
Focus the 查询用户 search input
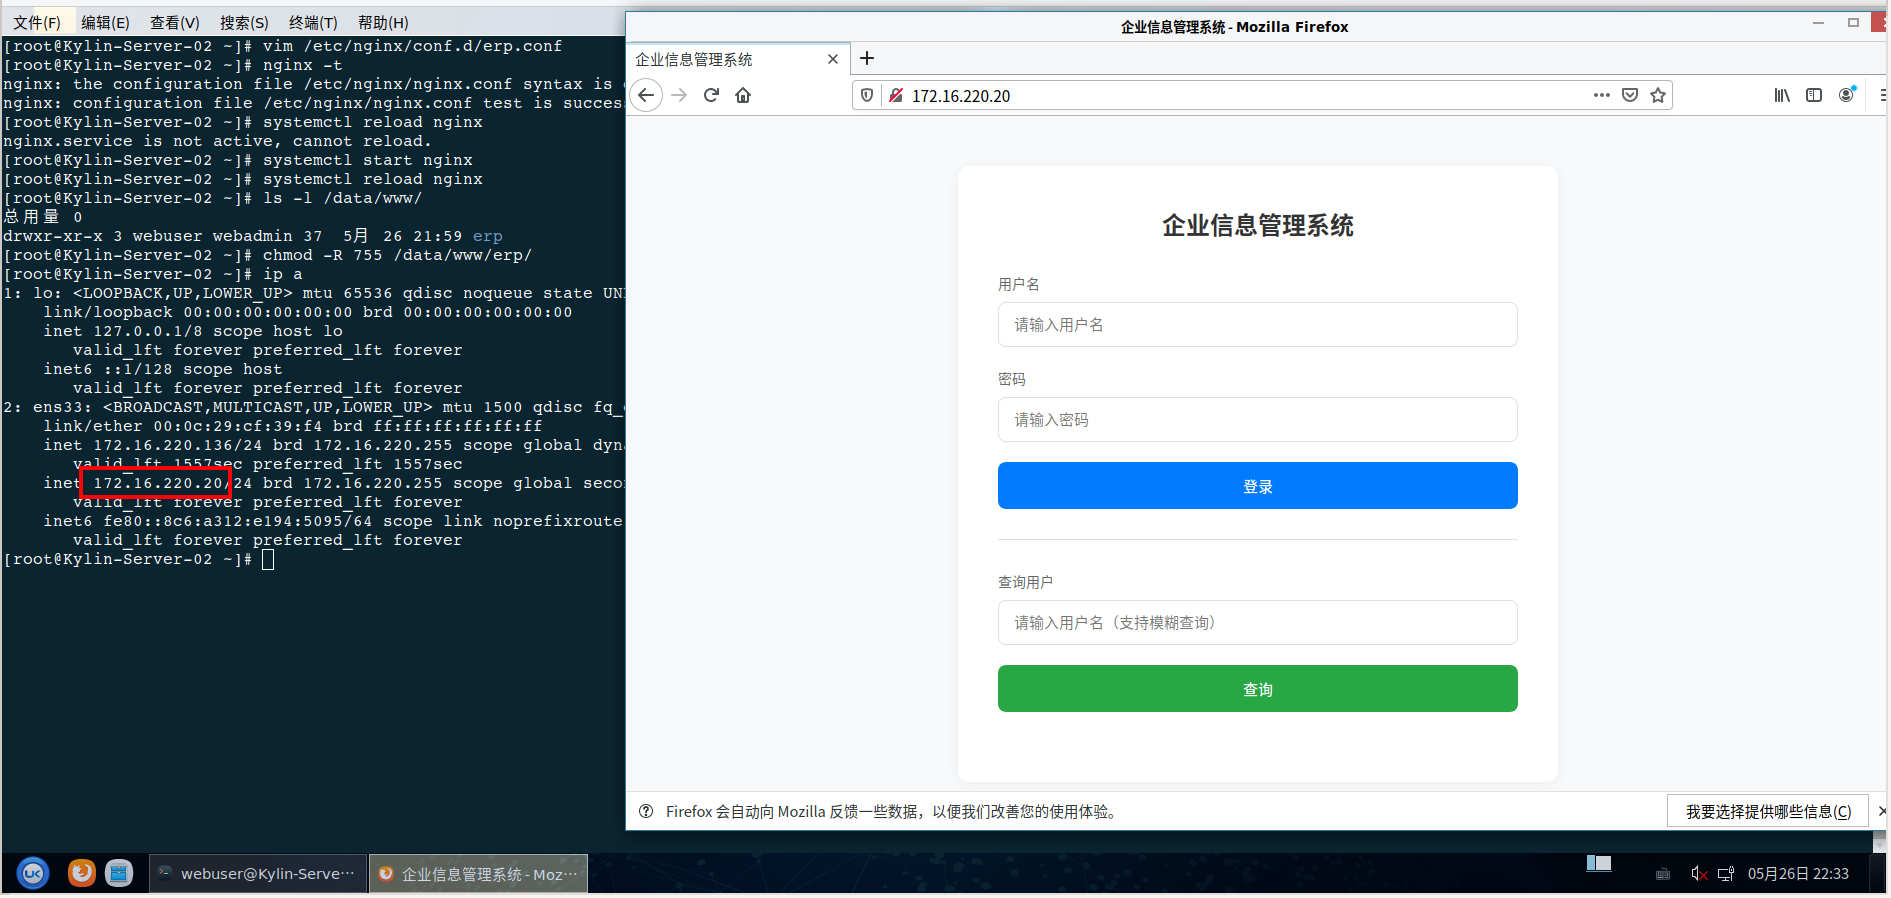pos(1257,623)
